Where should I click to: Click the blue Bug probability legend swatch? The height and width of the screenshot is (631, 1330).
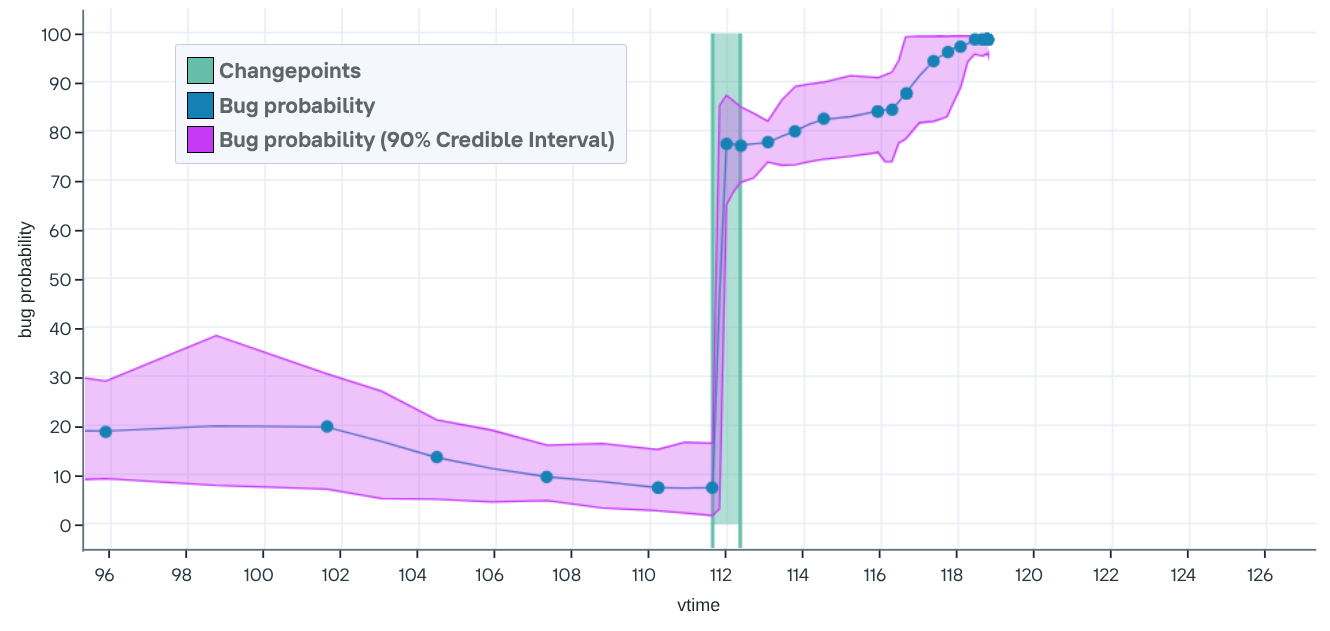tap(200, 106)
